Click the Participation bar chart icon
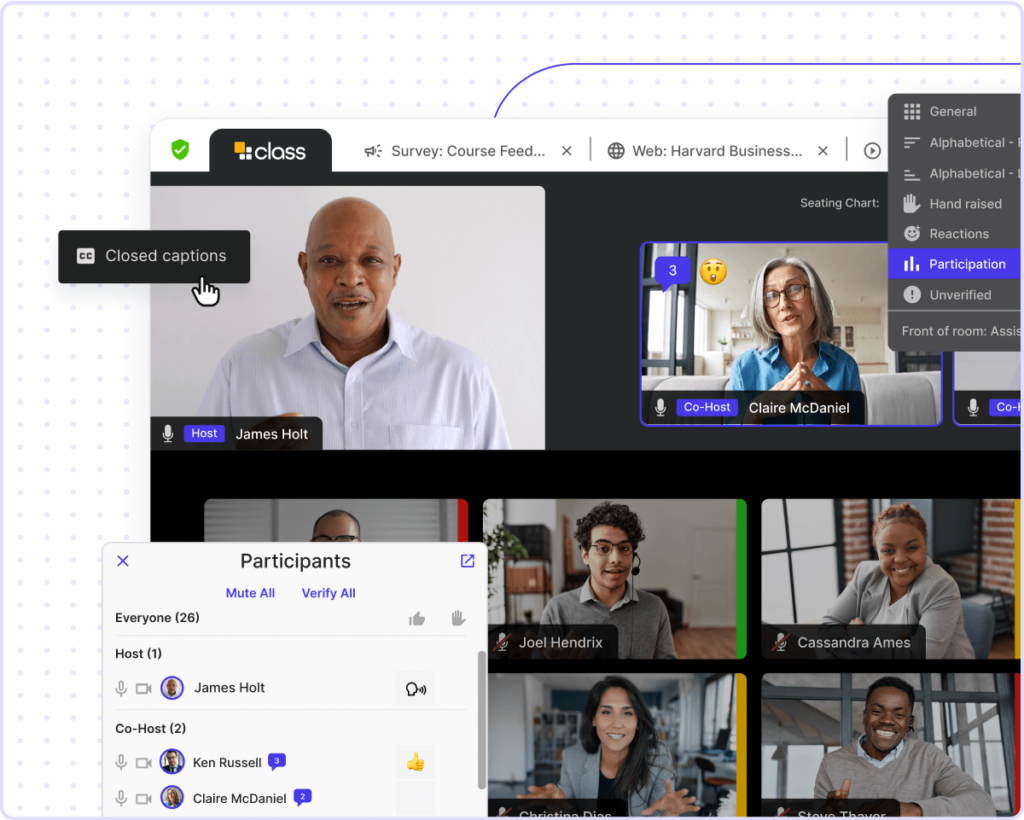Image resolution: width=1024 pixels, height=820 pixels. (x=913, y=263)
